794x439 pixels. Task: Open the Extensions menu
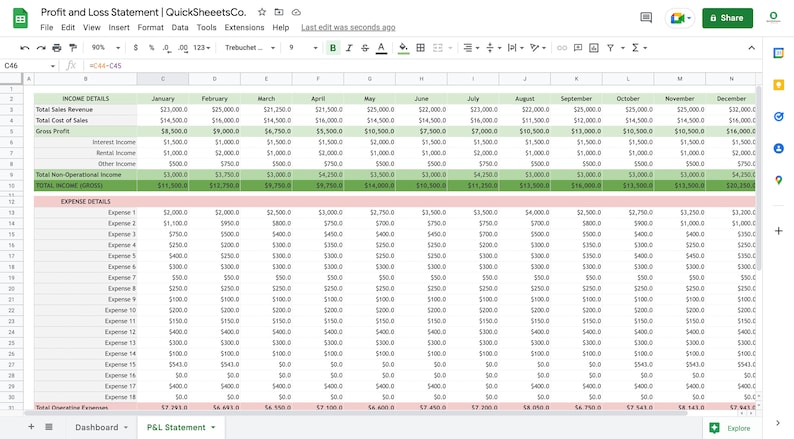[x=244, y=27]
